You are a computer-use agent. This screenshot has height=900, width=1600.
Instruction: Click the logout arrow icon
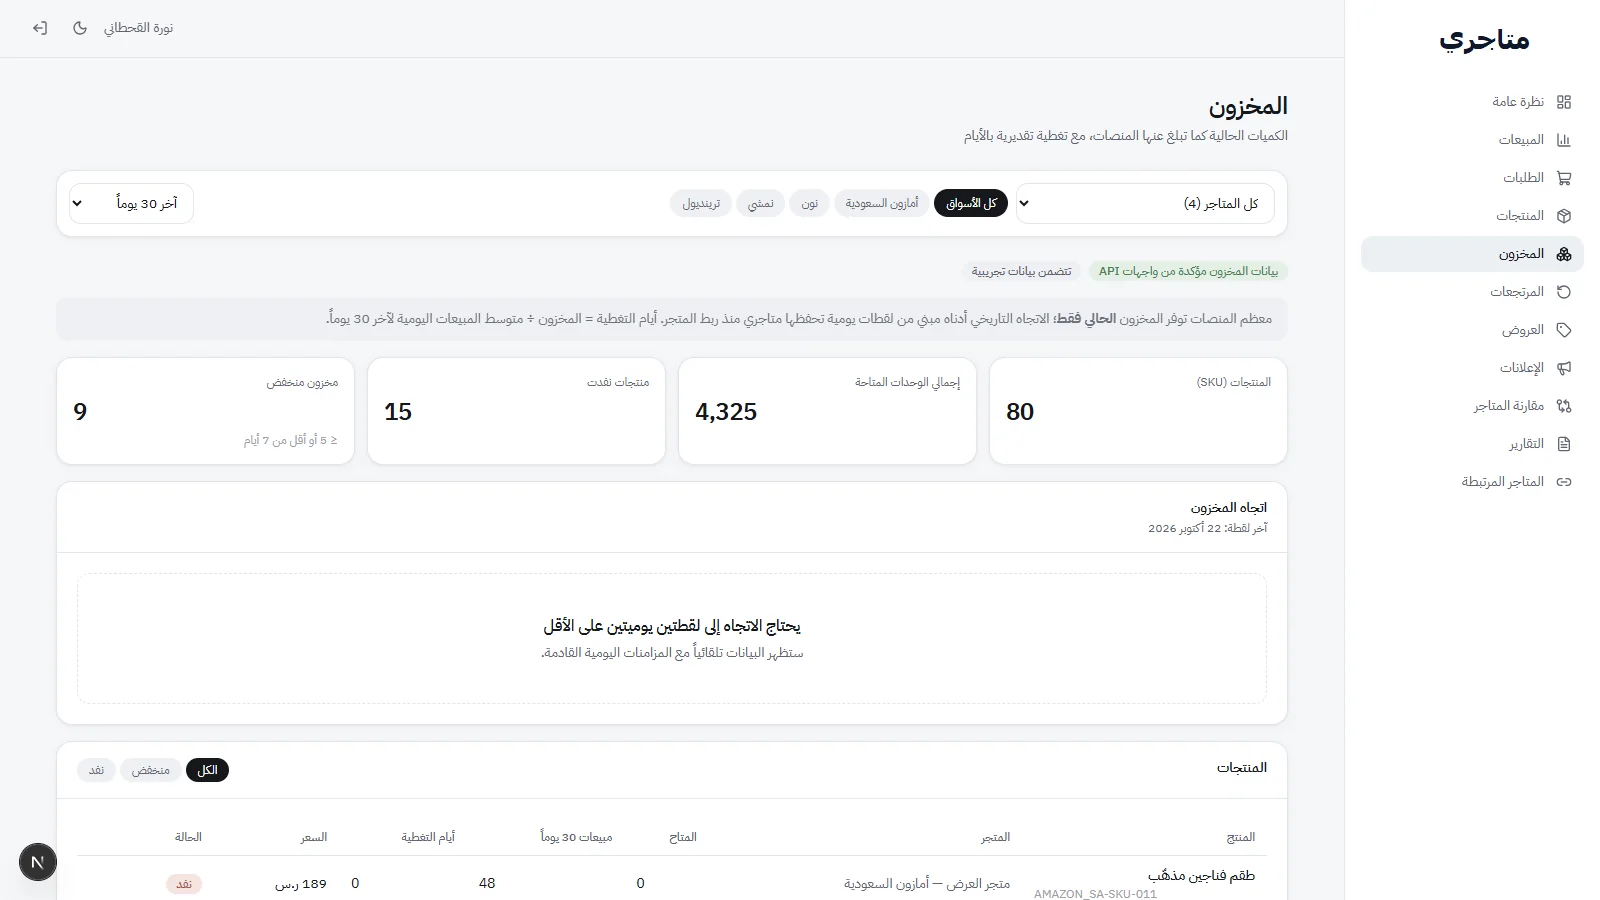pyautogui.click(x=40, y=28)
